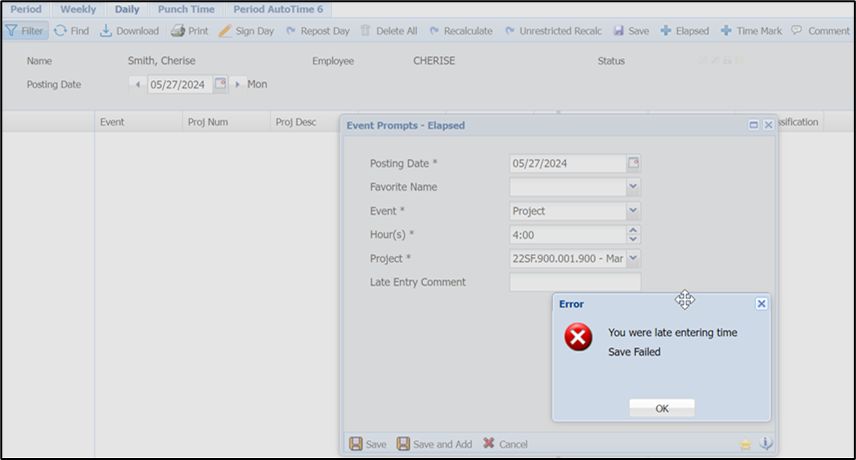Click the Late Entry Comment field

[574, 283]
